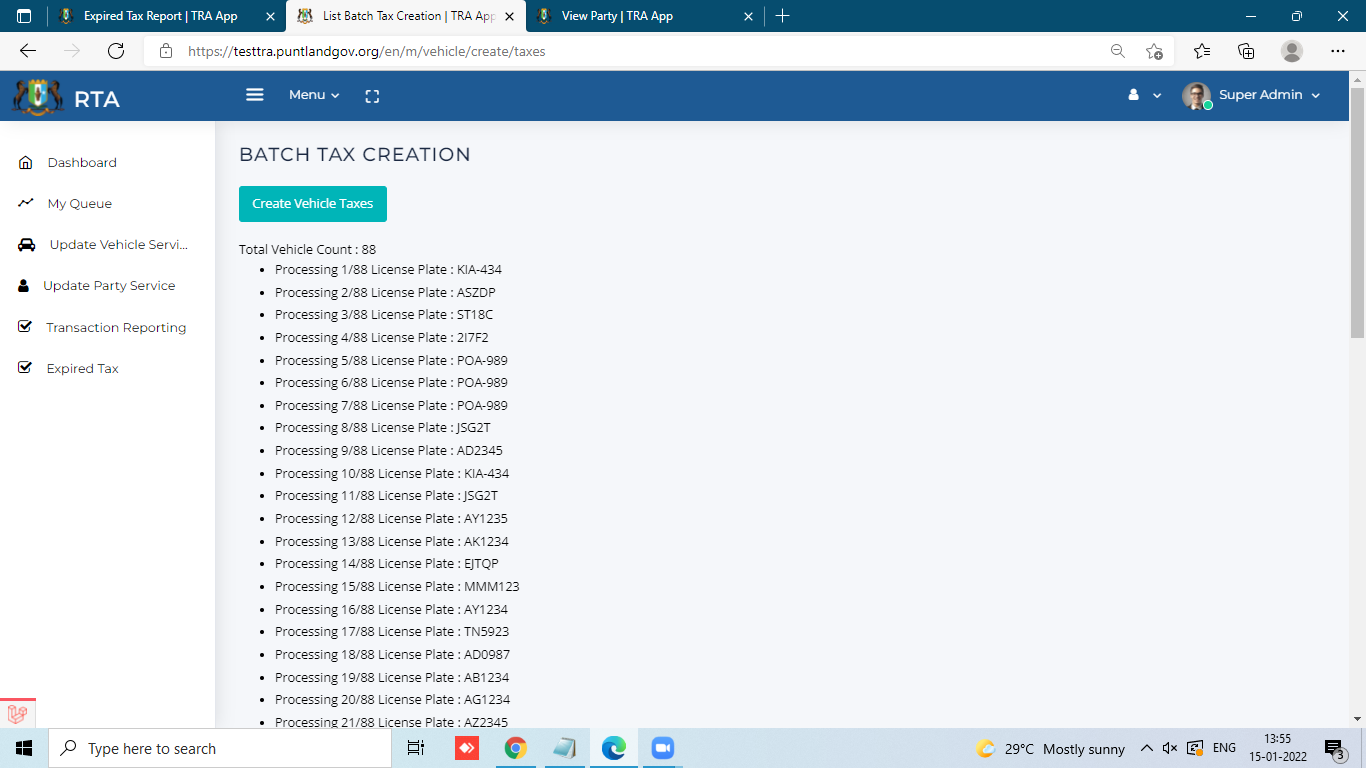Screen dimensions: 1366x768
Task: Open the Laravel debug bar icon
Action: 17,714
